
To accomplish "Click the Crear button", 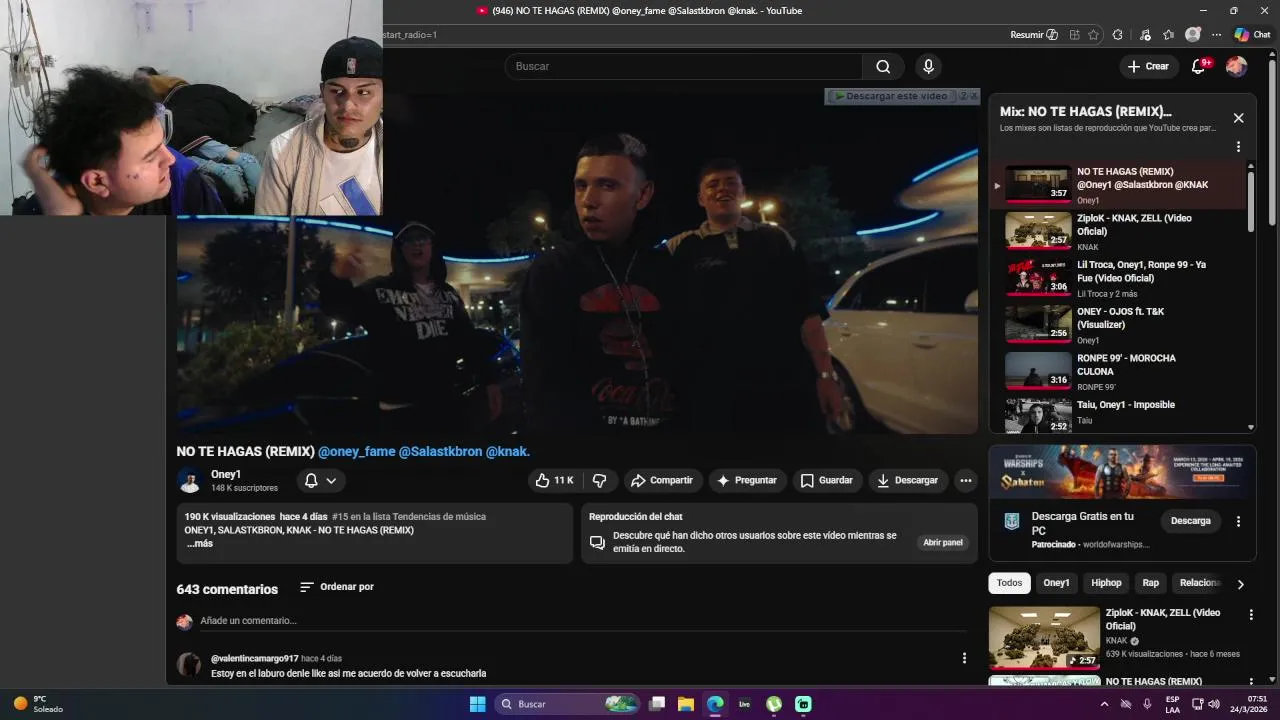I will pyautogui.click(x=1148, y=66).
